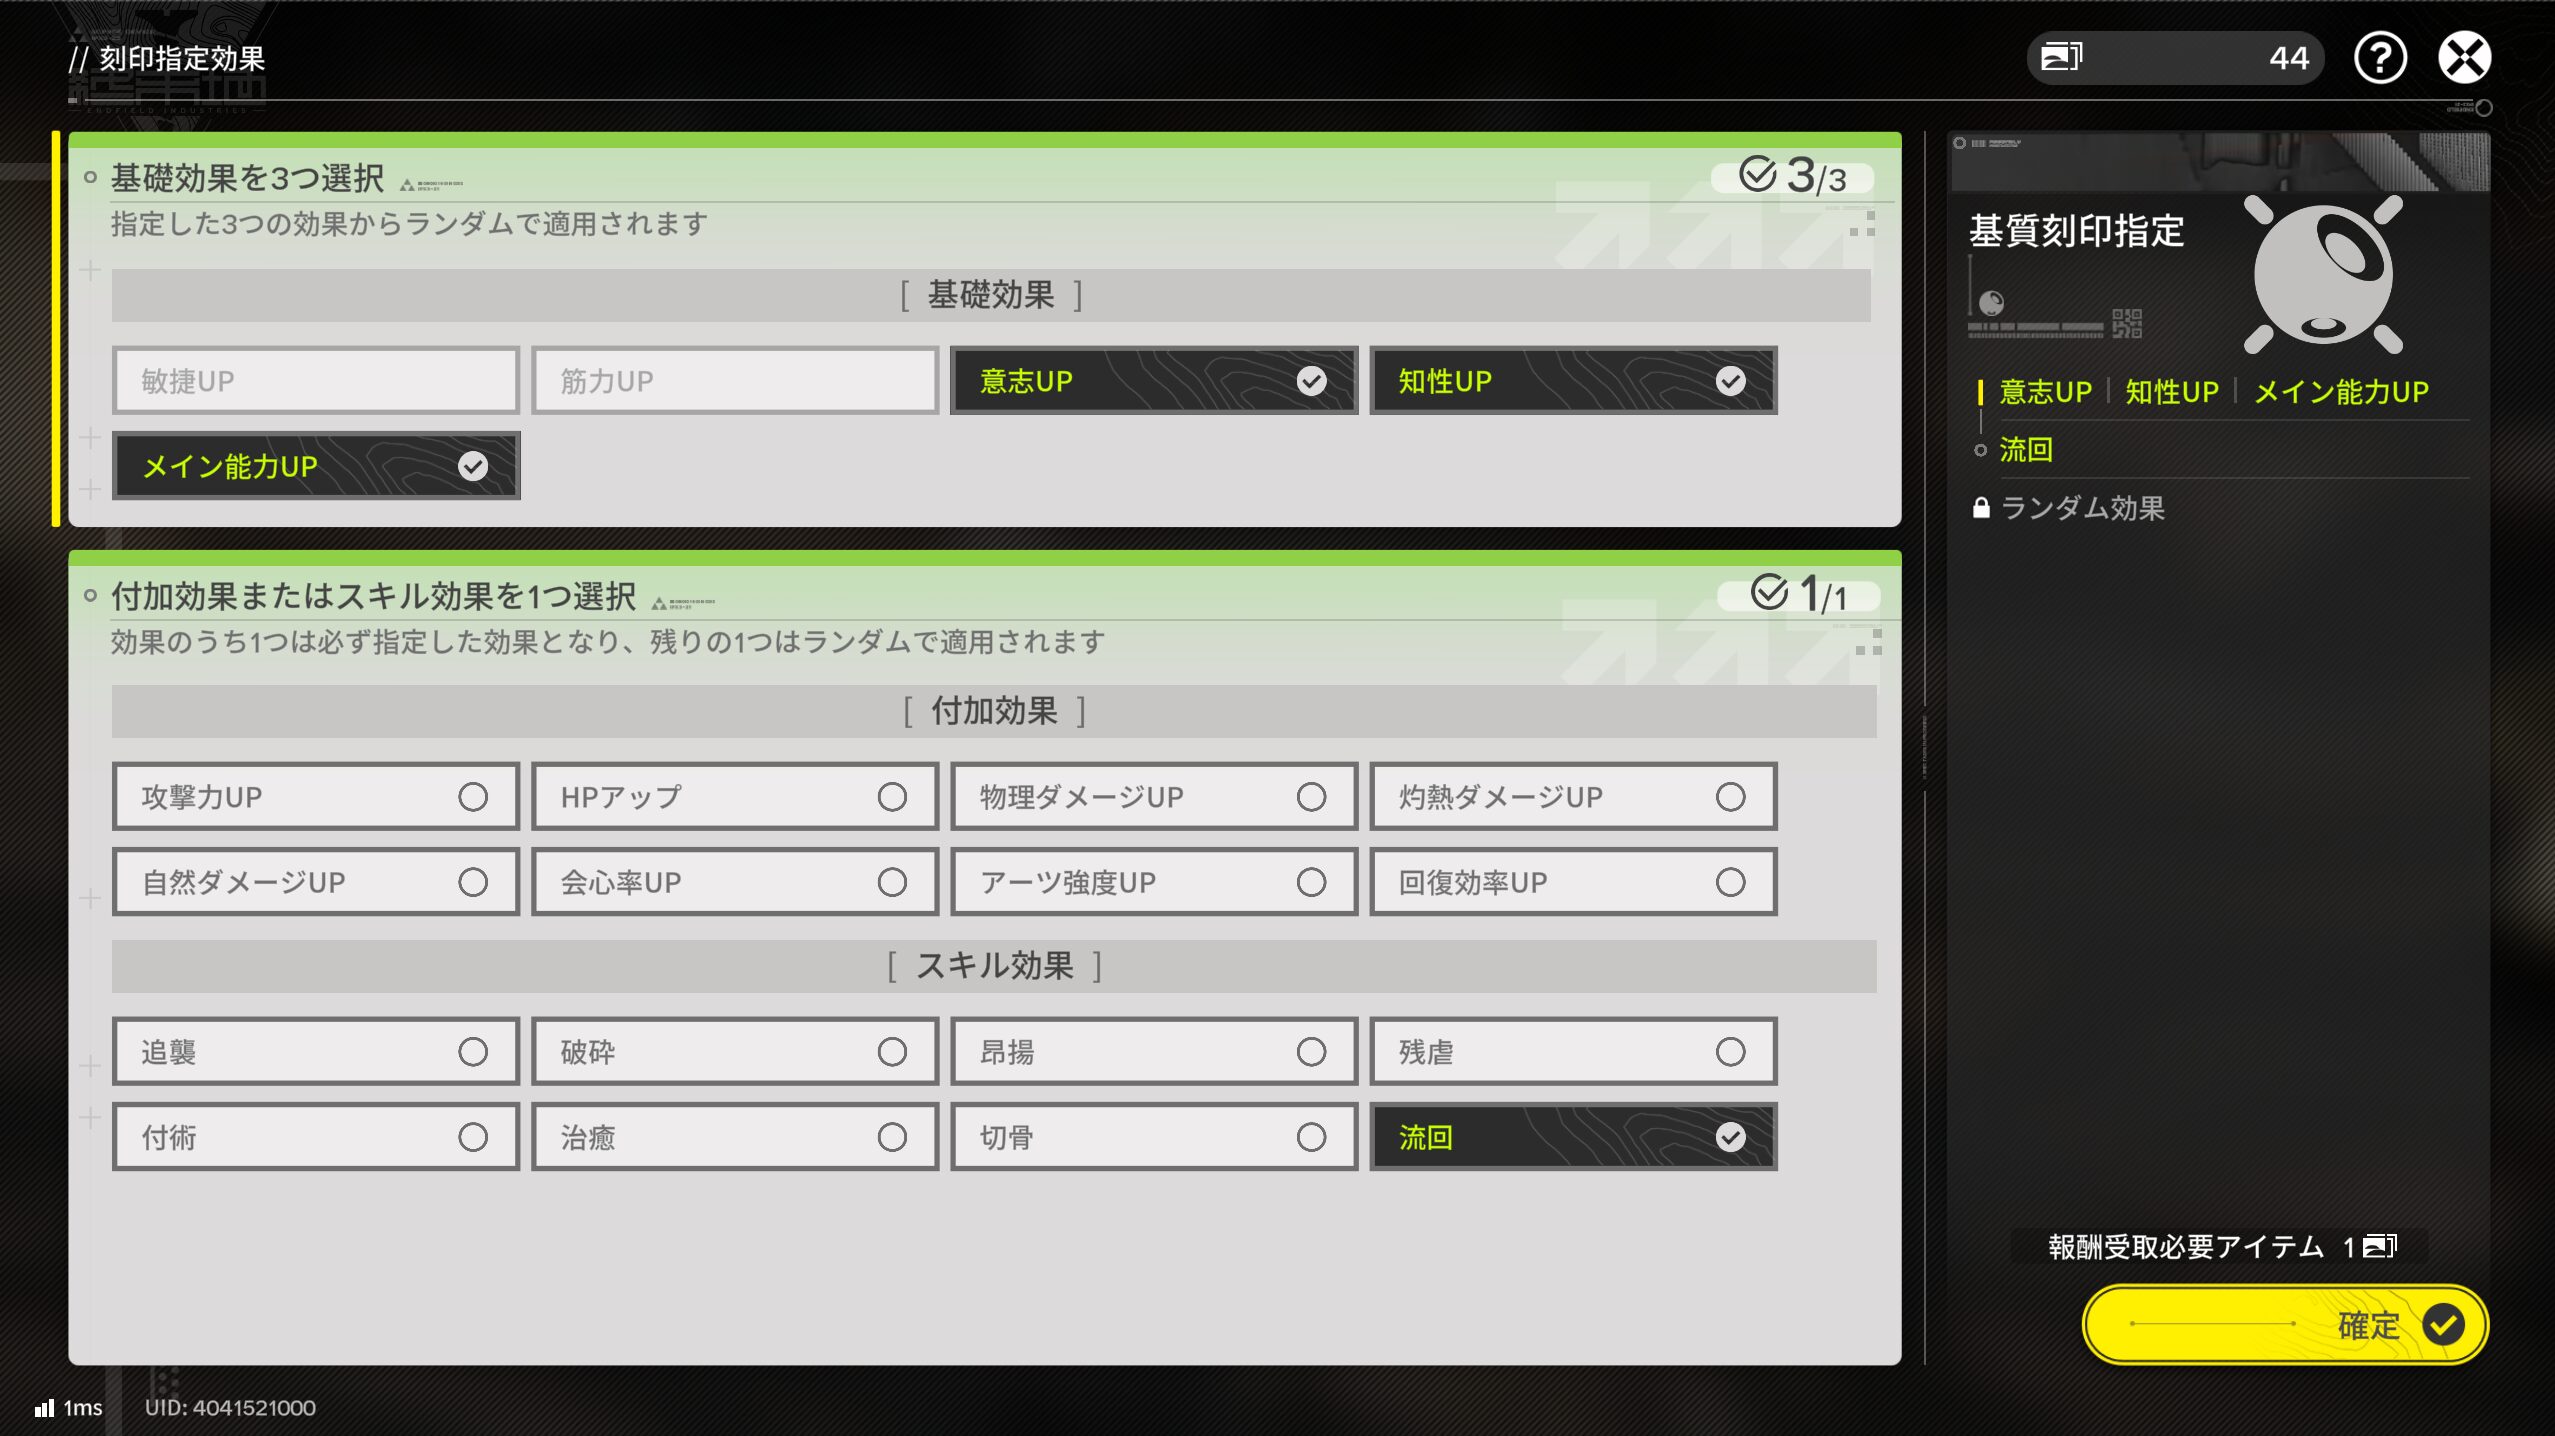Click the 基礎効果を3つ選択 section header

click(247, 179)
